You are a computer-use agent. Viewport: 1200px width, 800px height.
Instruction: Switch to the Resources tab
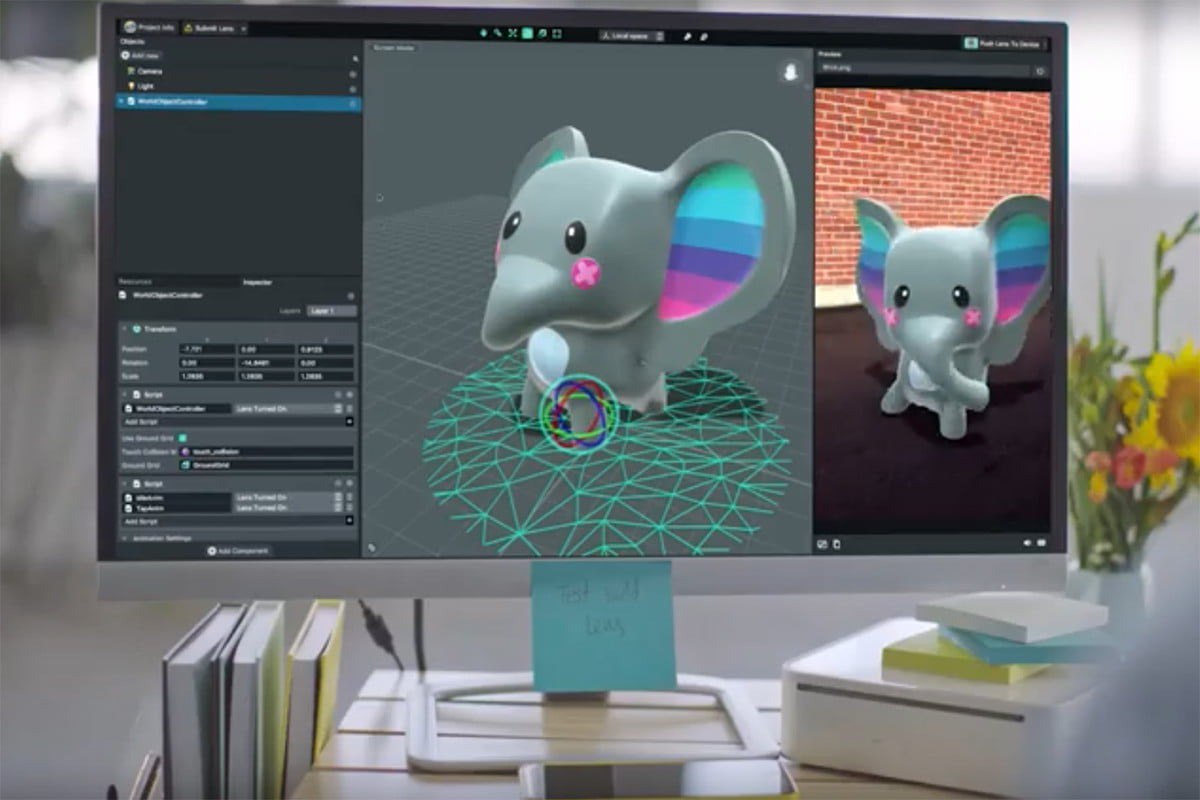pyautogui.click(x=135, y=282)
